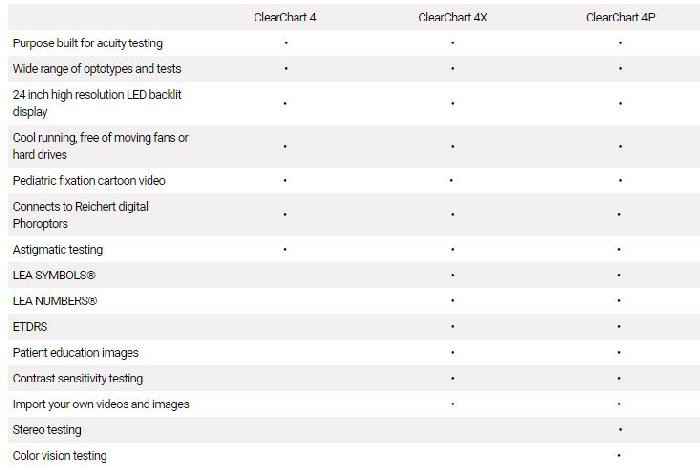Click the "Patient education images" feature text
The width and height of the screenshot is (700, 468).
(76, 353)
